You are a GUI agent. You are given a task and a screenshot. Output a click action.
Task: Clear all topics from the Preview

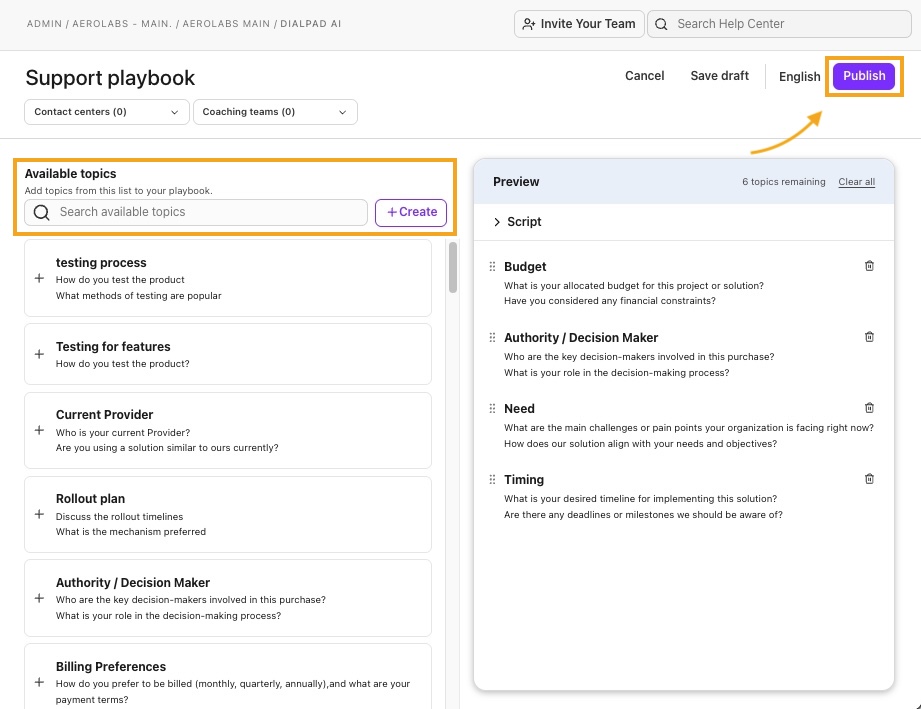click(856, 182)
